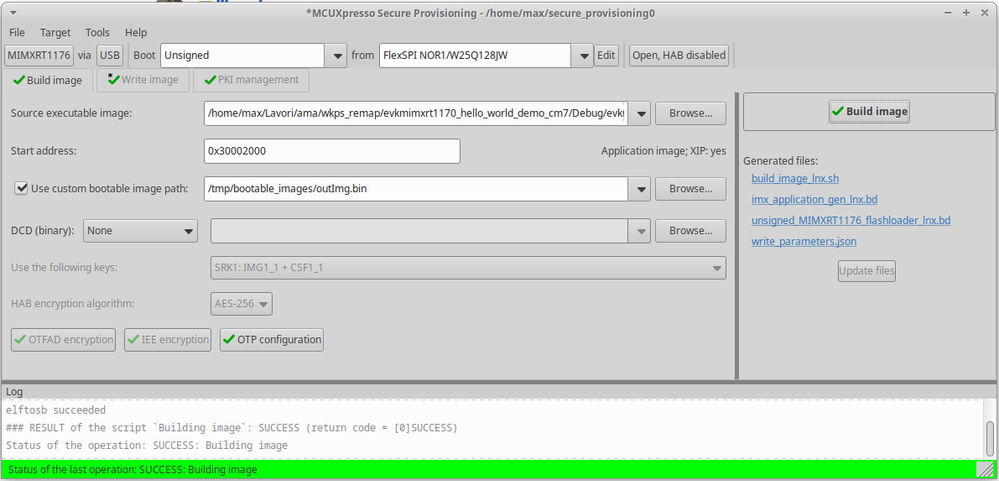Open OTP configuration
Screen dimensions: 999x481
271,340
